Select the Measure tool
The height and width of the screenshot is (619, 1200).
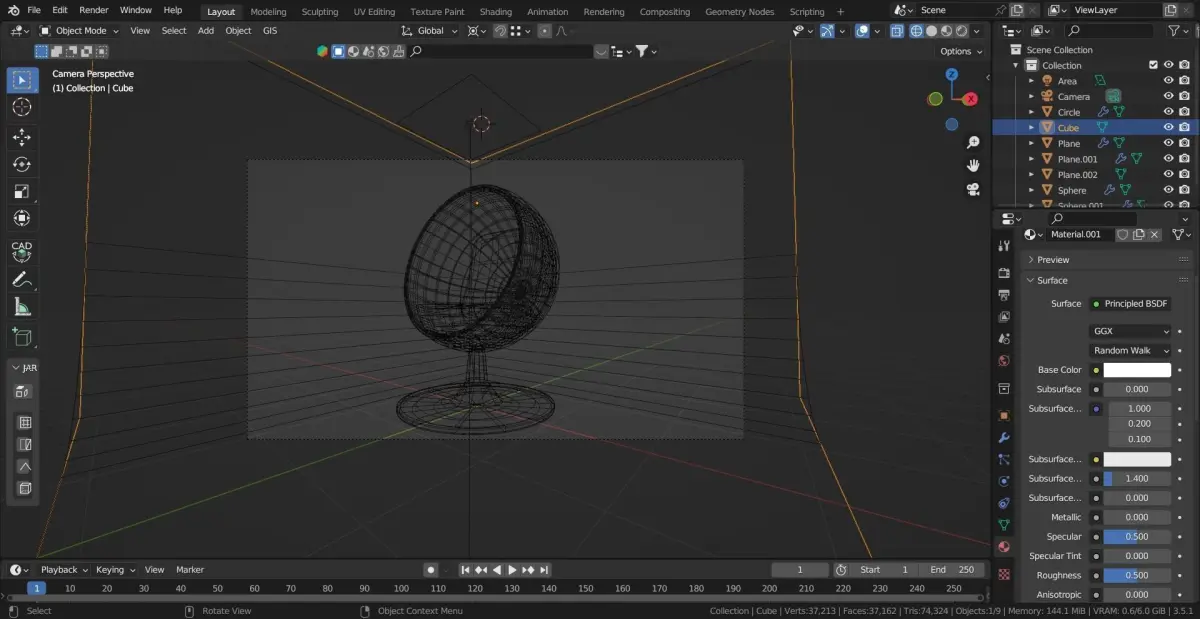pos(22,307)
